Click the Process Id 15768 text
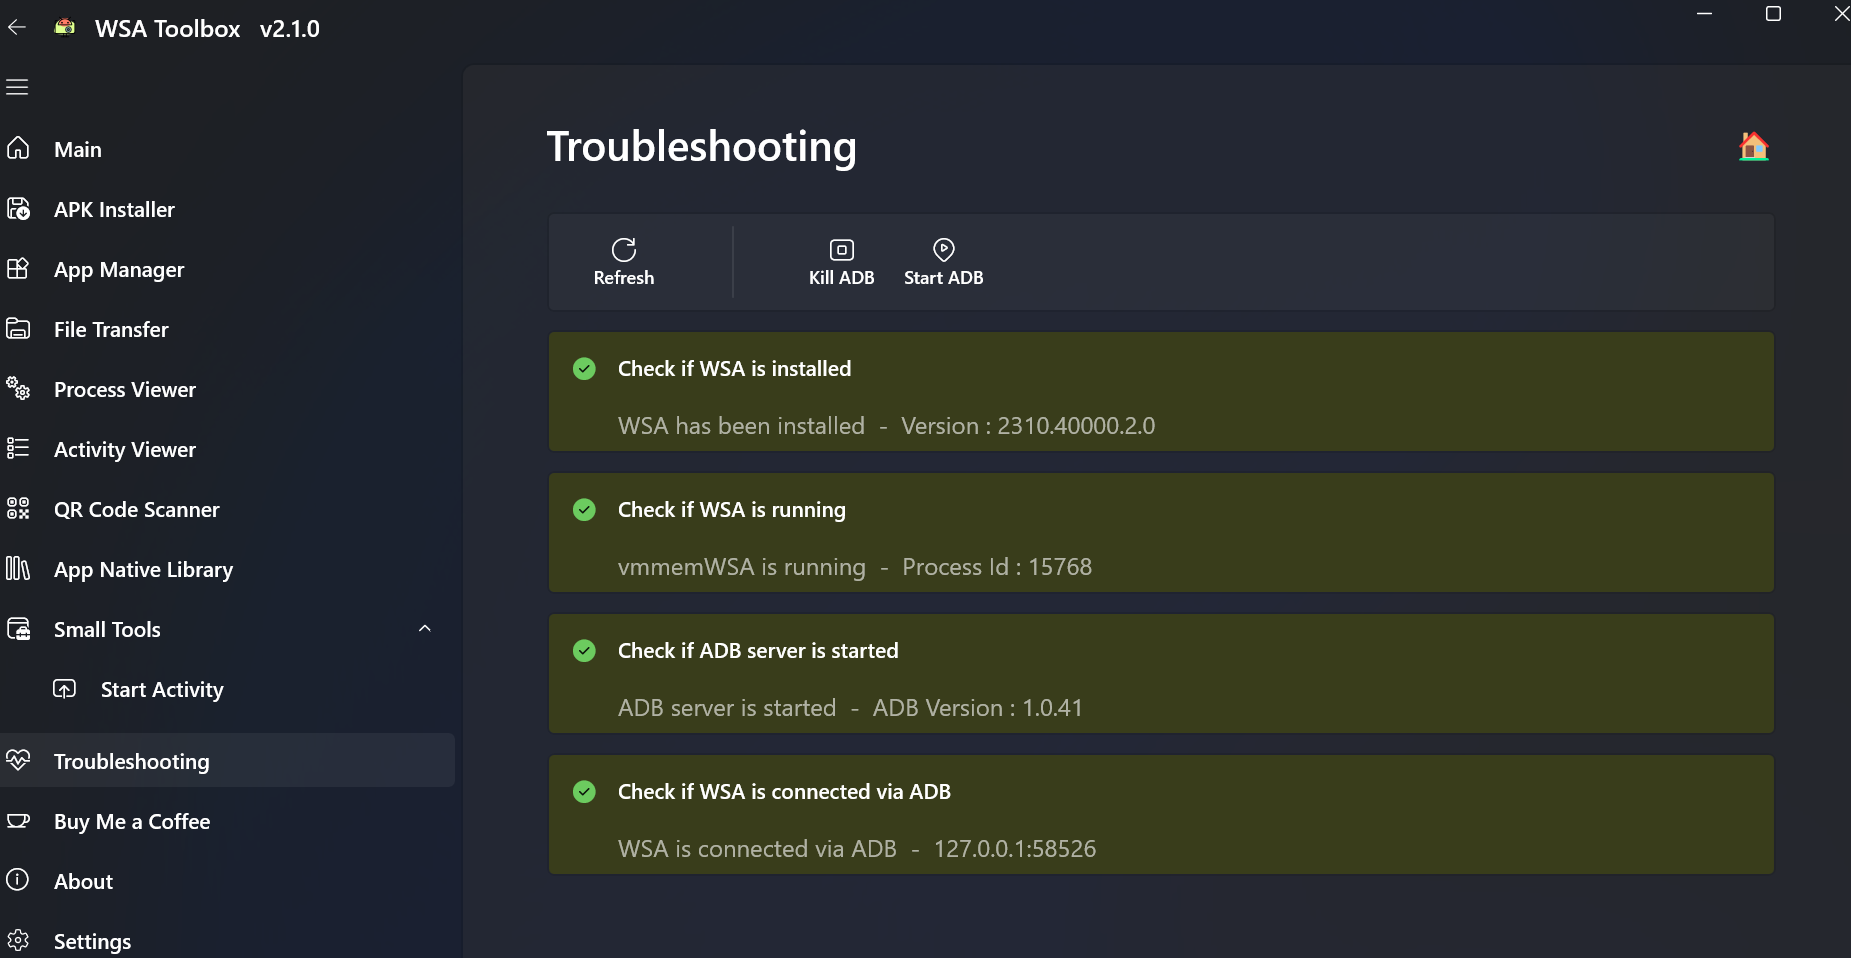The height and width of the screenshot is (958, 1851). click(x=997, y=567)
